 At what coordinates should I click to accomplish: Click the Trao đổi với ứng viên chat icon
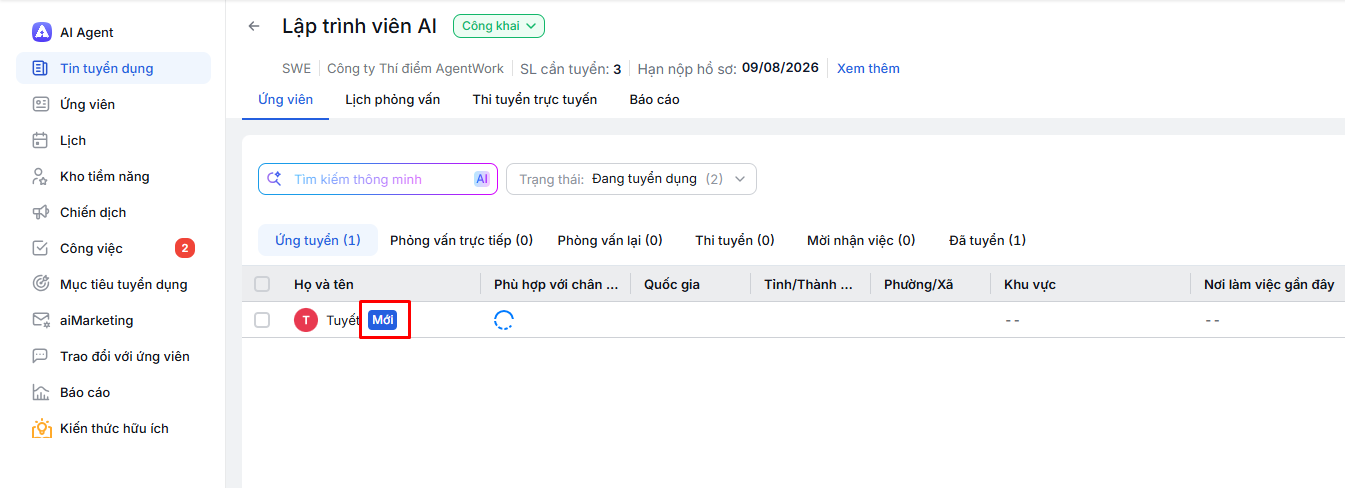[41, 356]
